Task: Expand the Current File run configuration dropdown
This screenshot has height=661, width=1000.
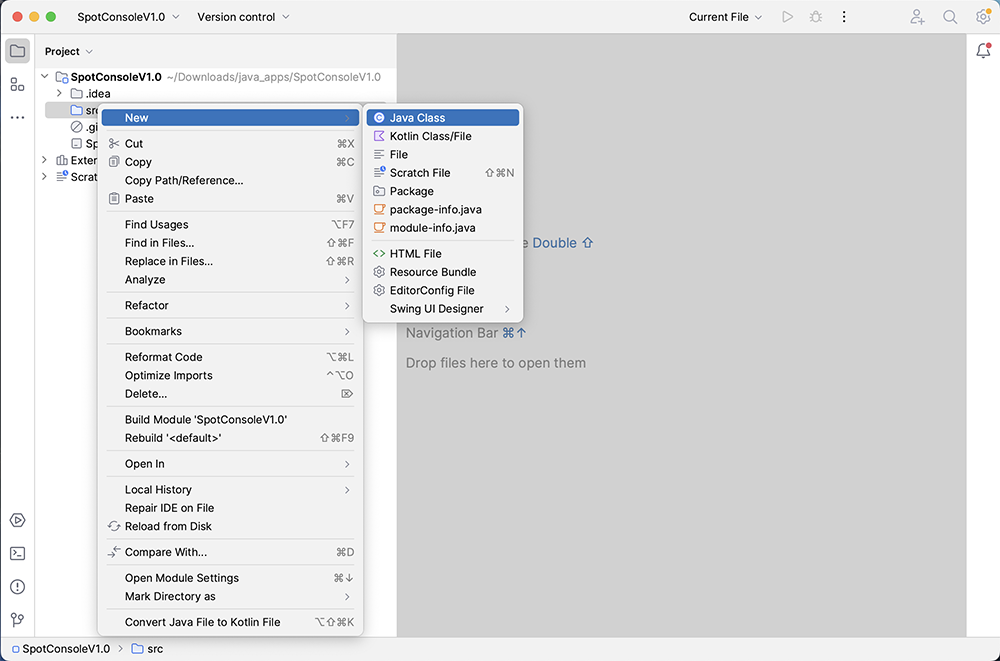Action: [725, 17]
